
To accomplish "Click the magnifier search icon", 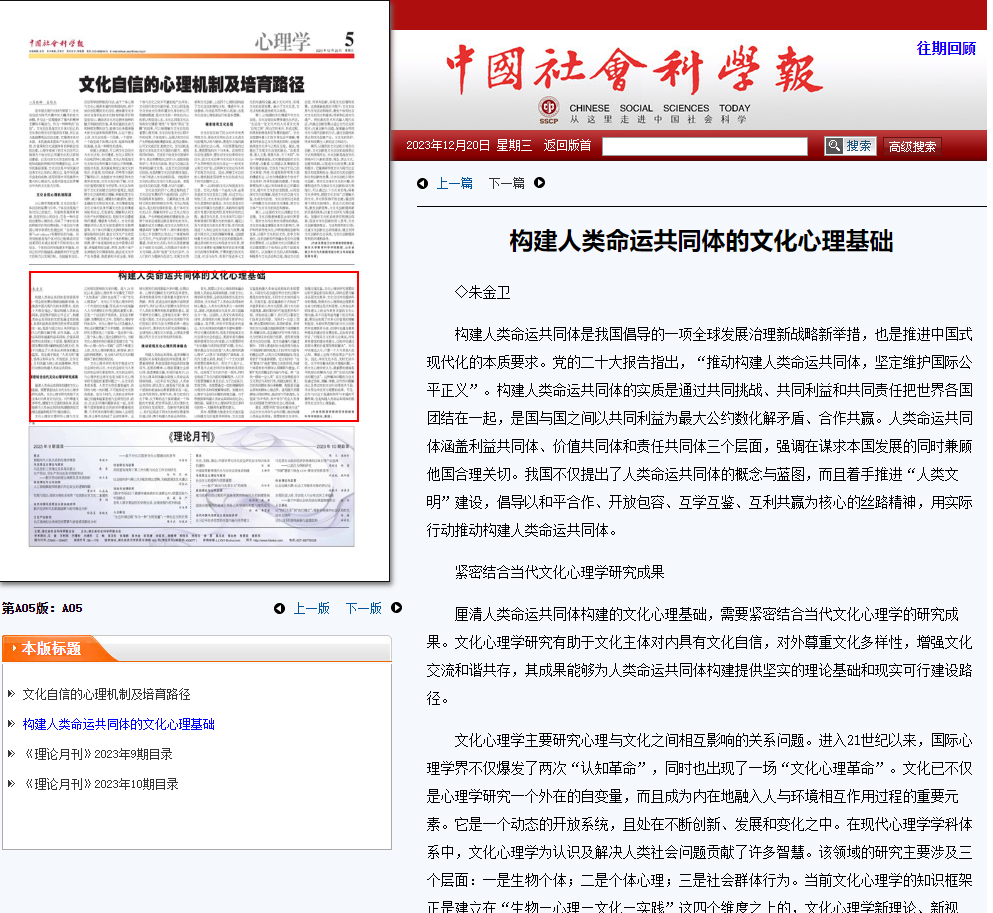I will pos(833,146).
